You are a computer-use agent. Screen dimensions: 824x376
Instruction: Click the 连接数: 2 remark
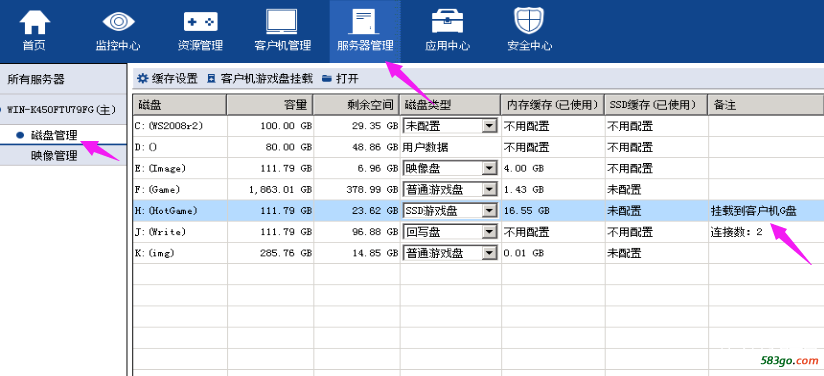tap(736, 232)
